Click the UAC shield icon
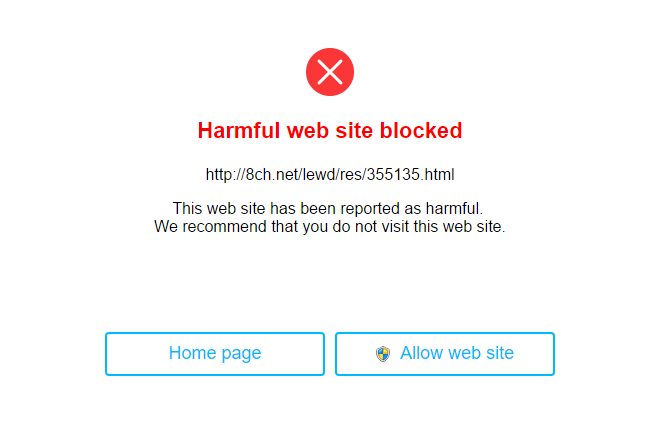Viewport: 648px width, 421px height. [383, 354]
